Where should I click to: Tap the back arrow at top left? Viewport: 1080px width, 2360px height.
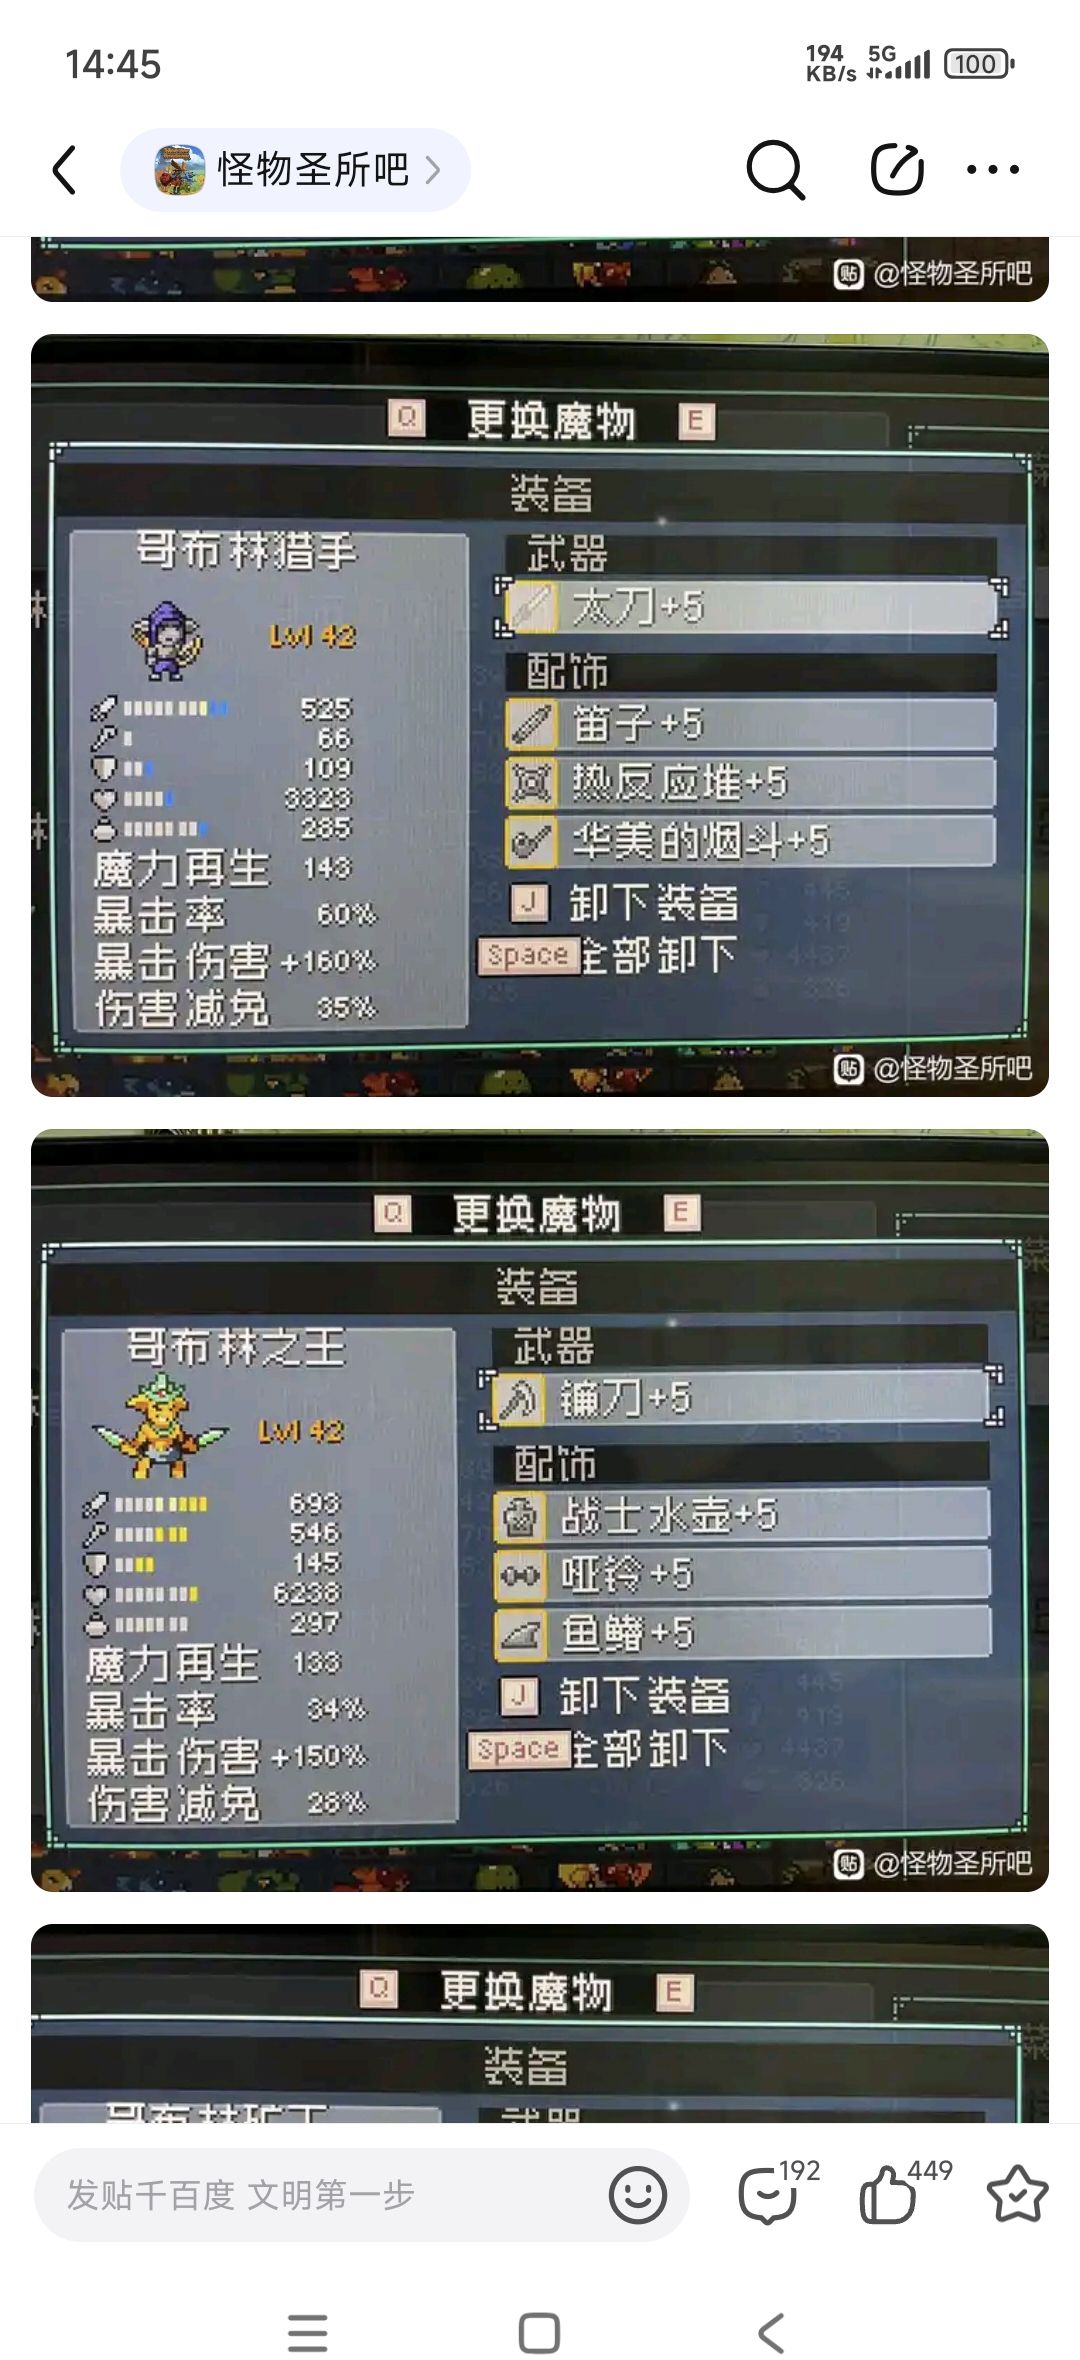coord(65,169)
